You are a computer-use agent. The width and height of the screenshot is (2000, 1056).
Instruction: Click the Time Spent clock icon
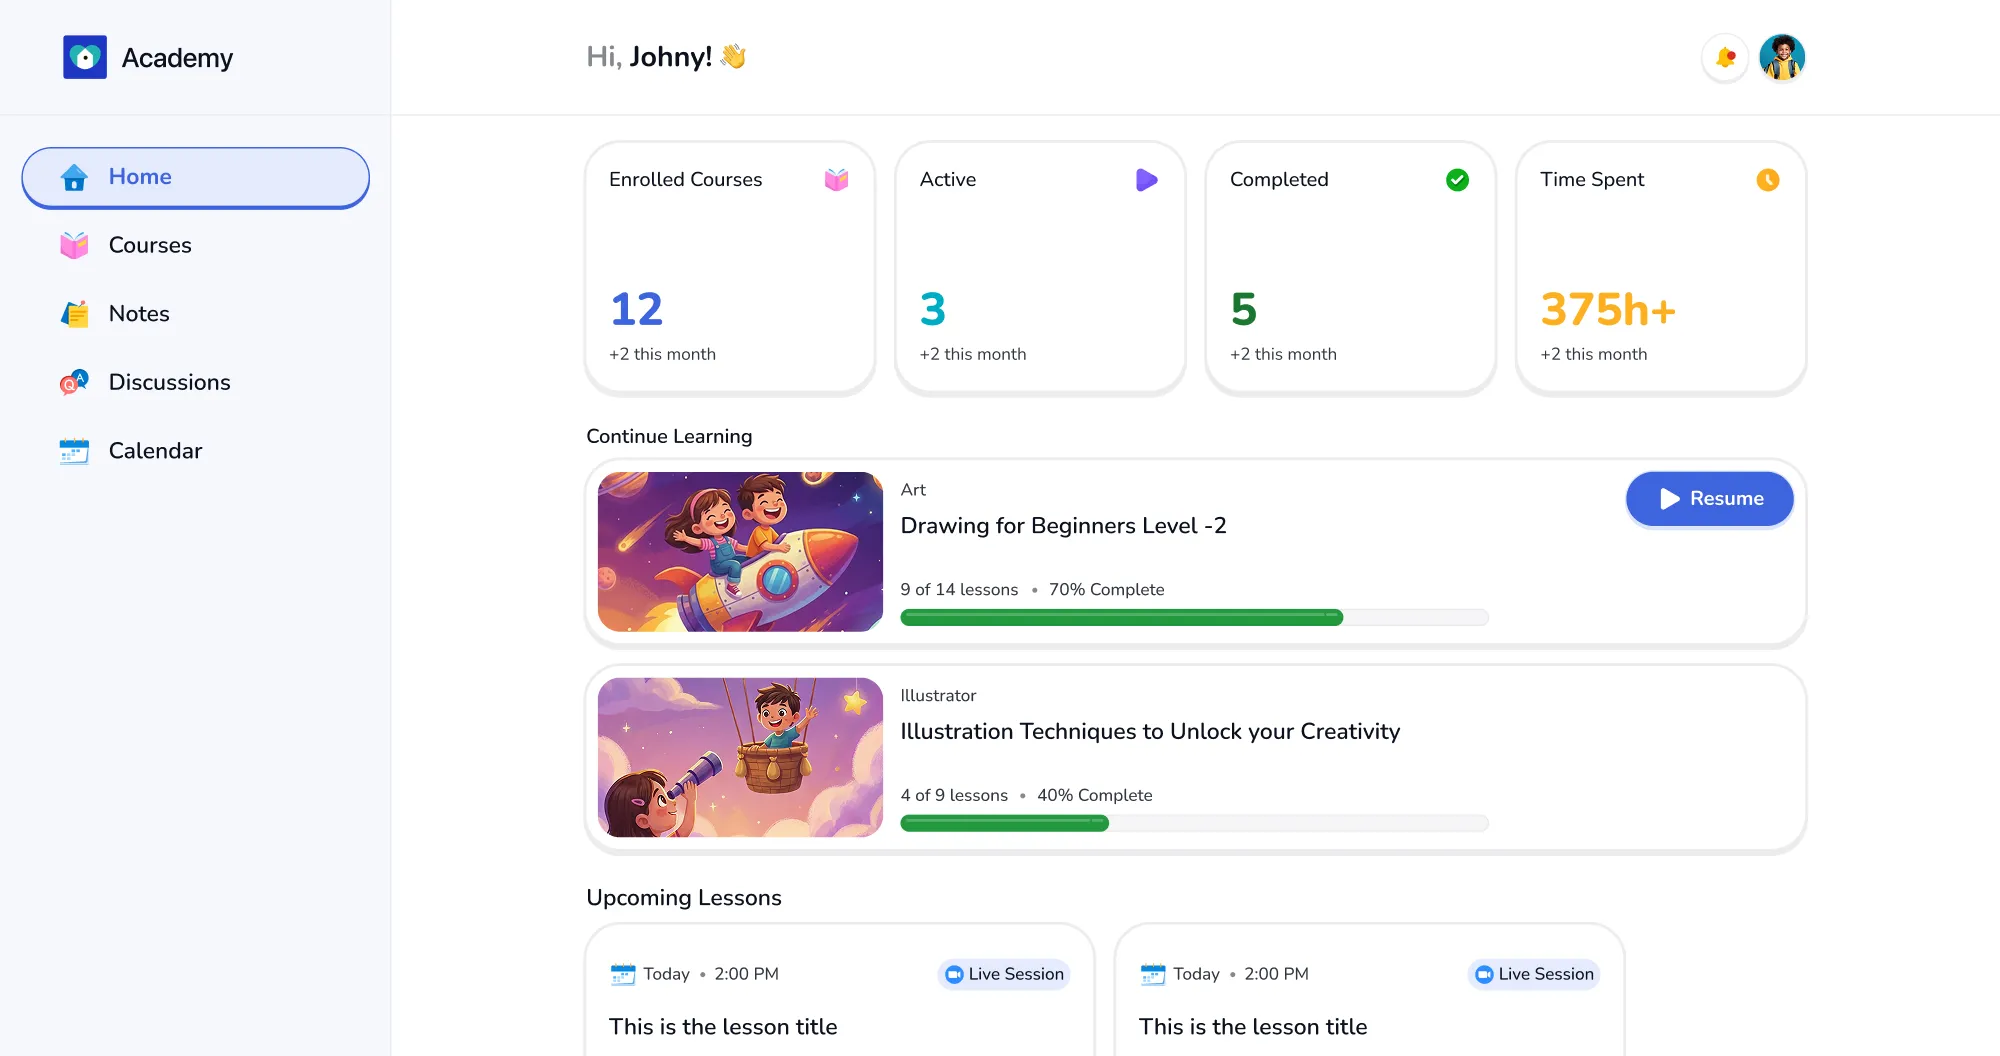tap(1768, 180)
